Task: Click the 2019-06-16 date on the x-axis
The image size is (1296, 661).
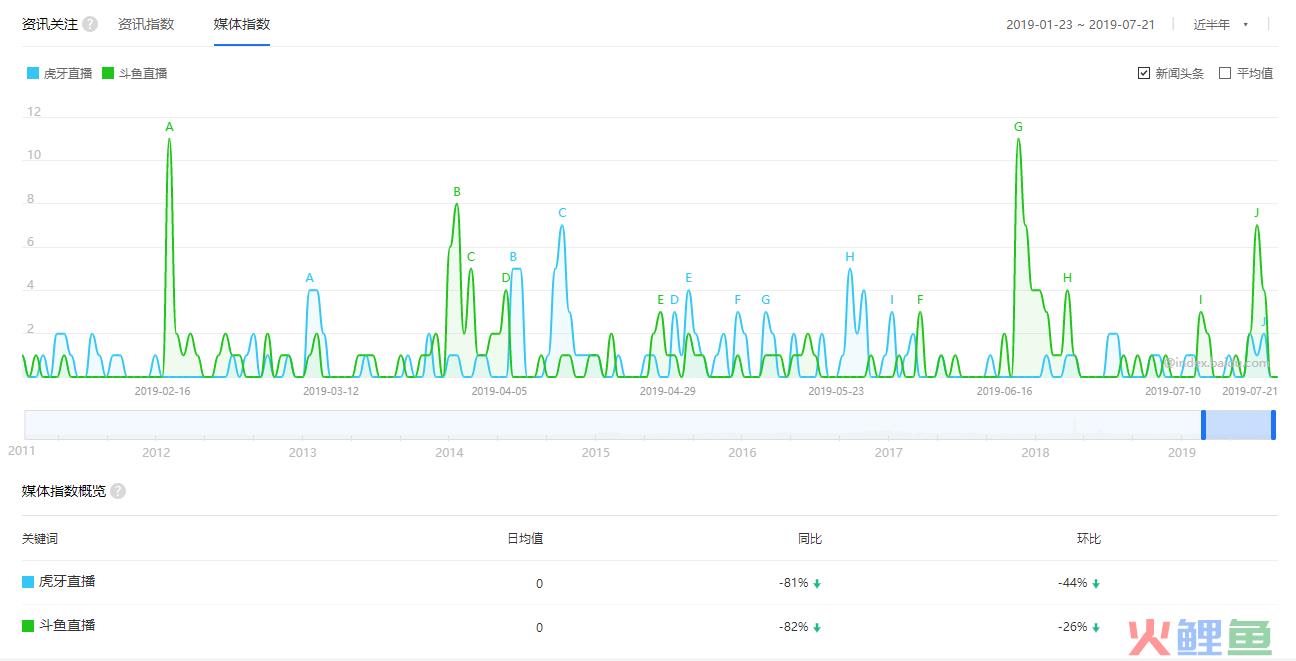Action: [1004, 391]
